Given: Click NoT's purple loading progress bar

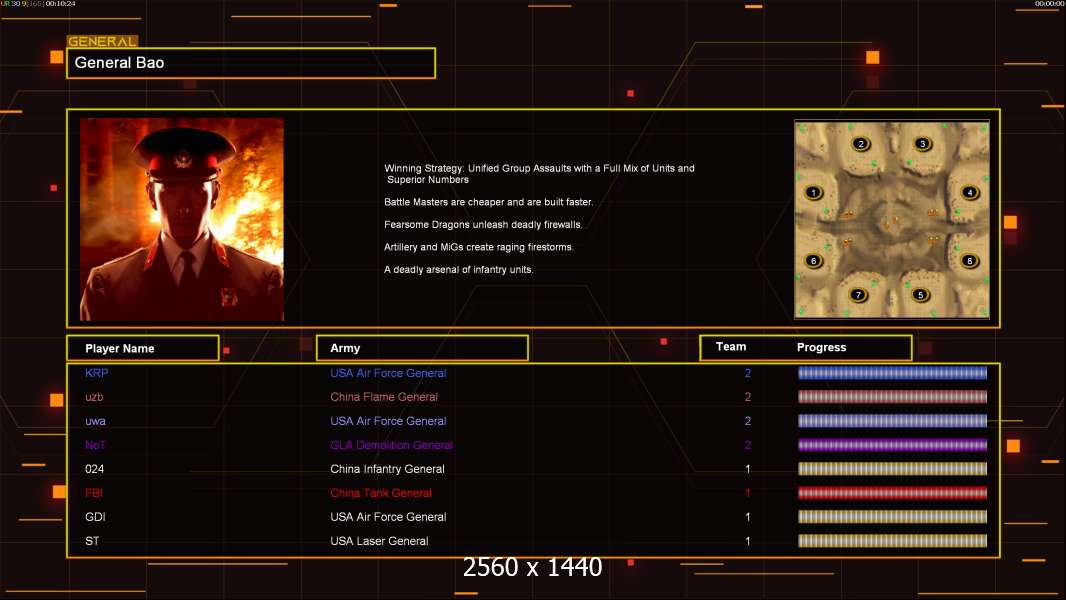Looking at the screenshot, I should tap(892, 445).
